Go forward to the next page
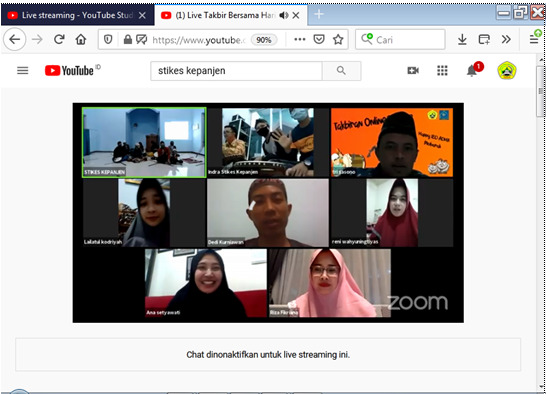546x394 pixels. point(37,40)
